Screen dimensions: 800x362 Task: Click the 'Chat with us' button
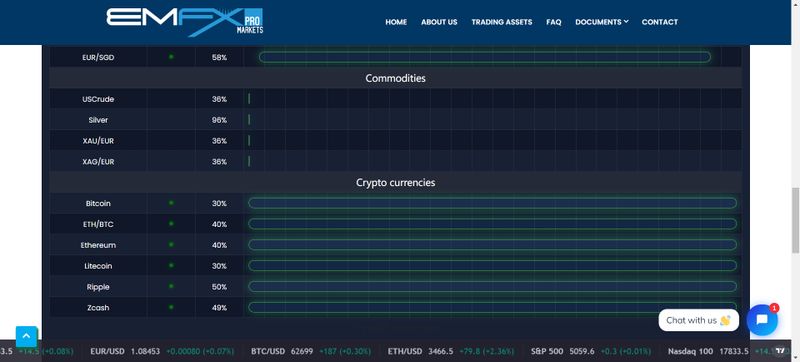click(x=698, y=320)
